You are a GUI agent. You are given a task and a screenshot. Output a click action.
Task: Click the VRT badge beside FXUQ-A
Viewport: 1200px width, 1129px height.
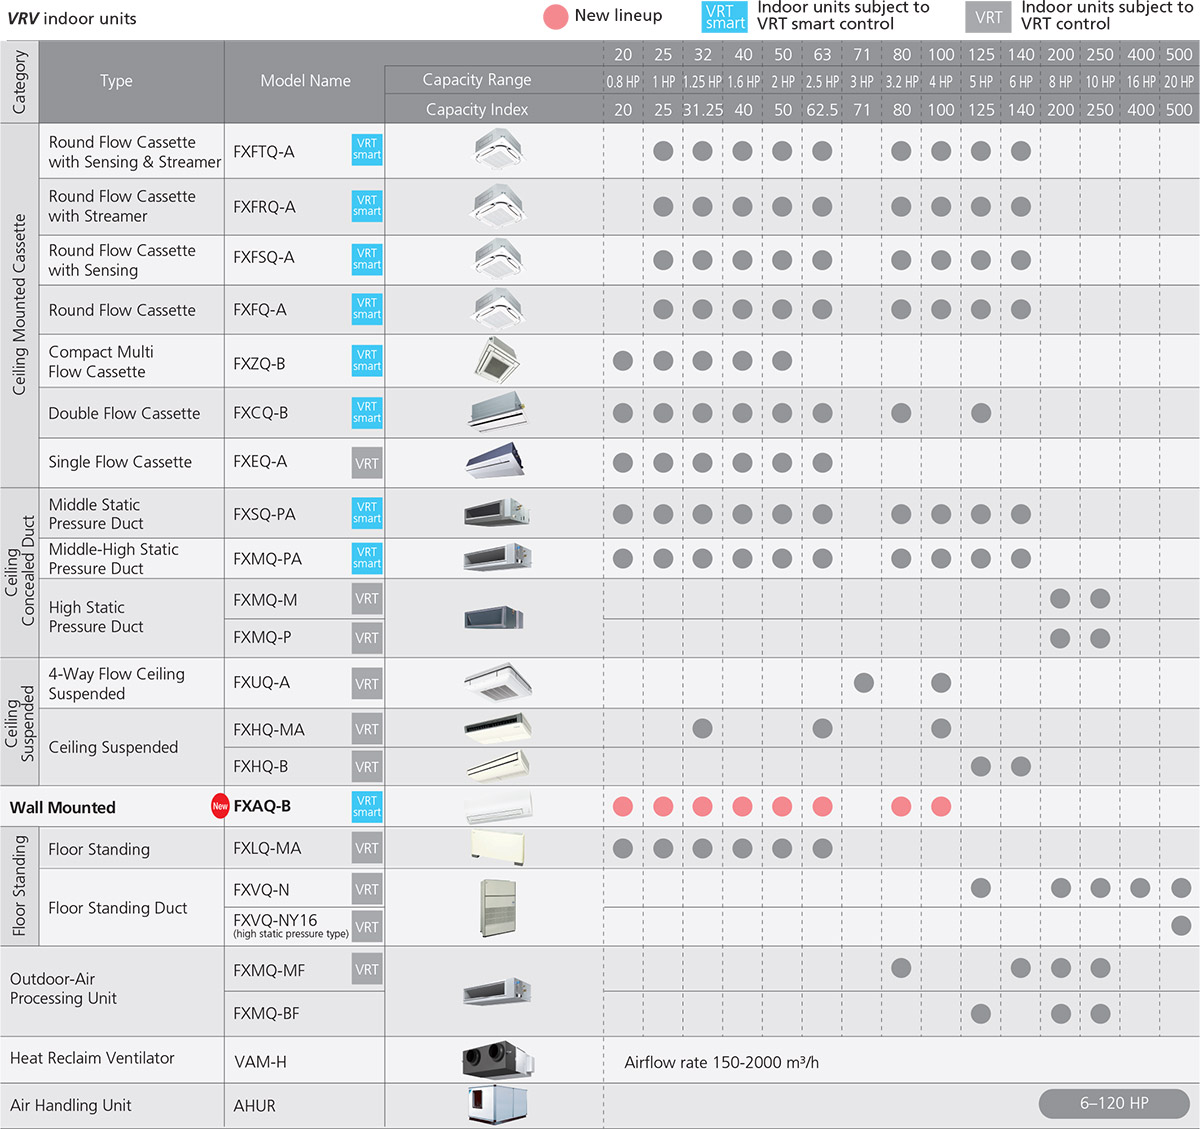pos(367,684)
